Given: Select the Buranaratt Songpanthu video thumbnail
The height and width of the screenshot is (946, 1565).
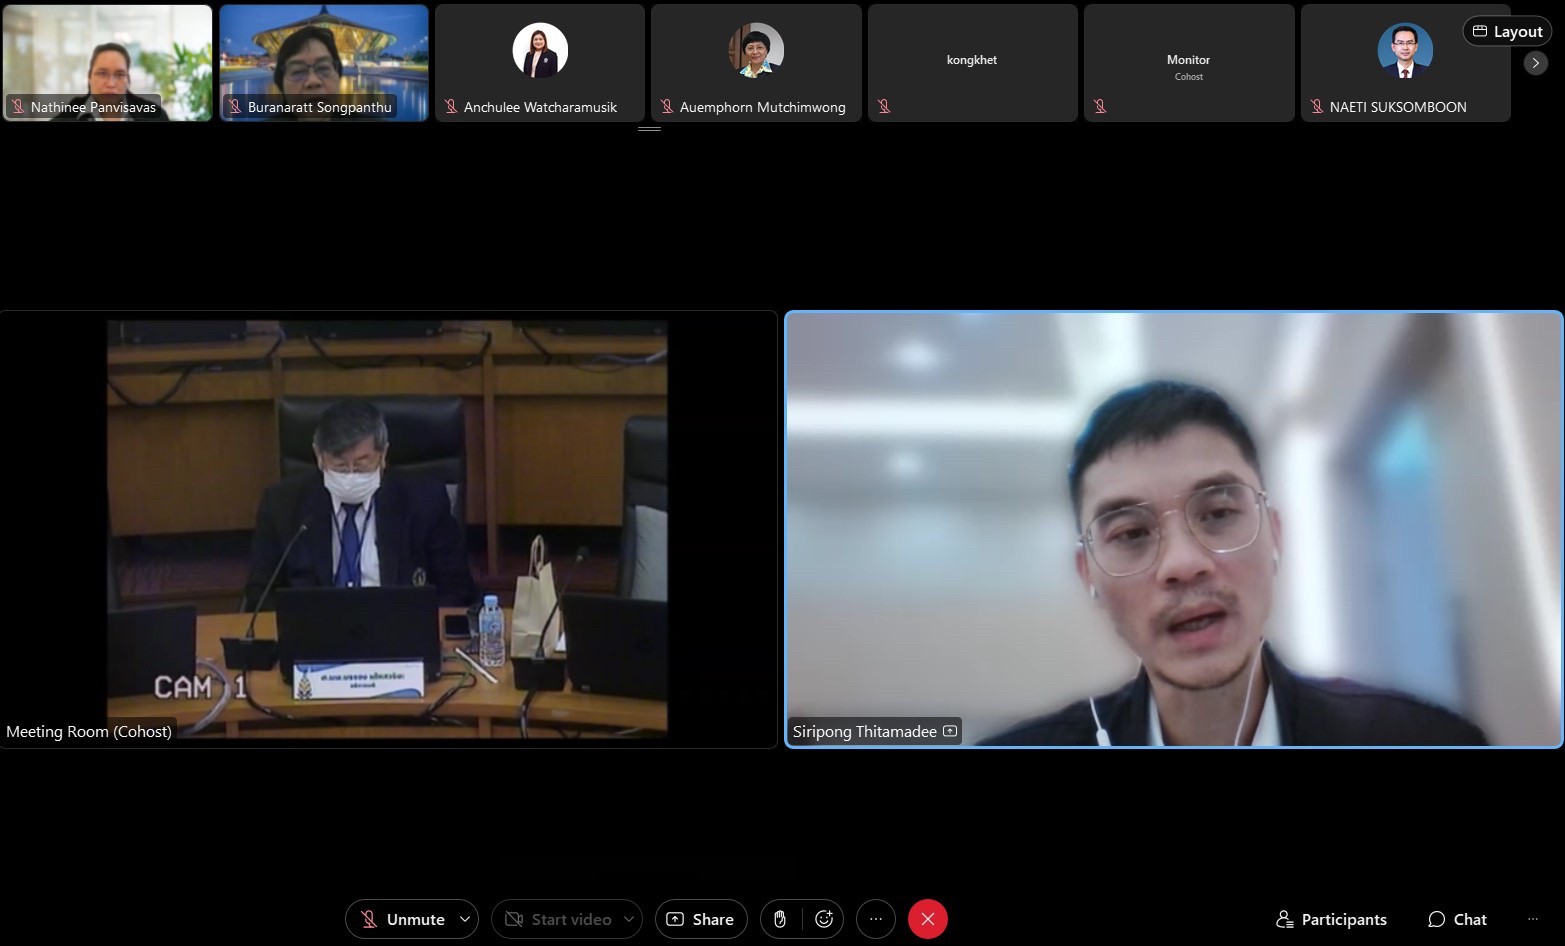Looking at the screenshot, I should (324, 62).
